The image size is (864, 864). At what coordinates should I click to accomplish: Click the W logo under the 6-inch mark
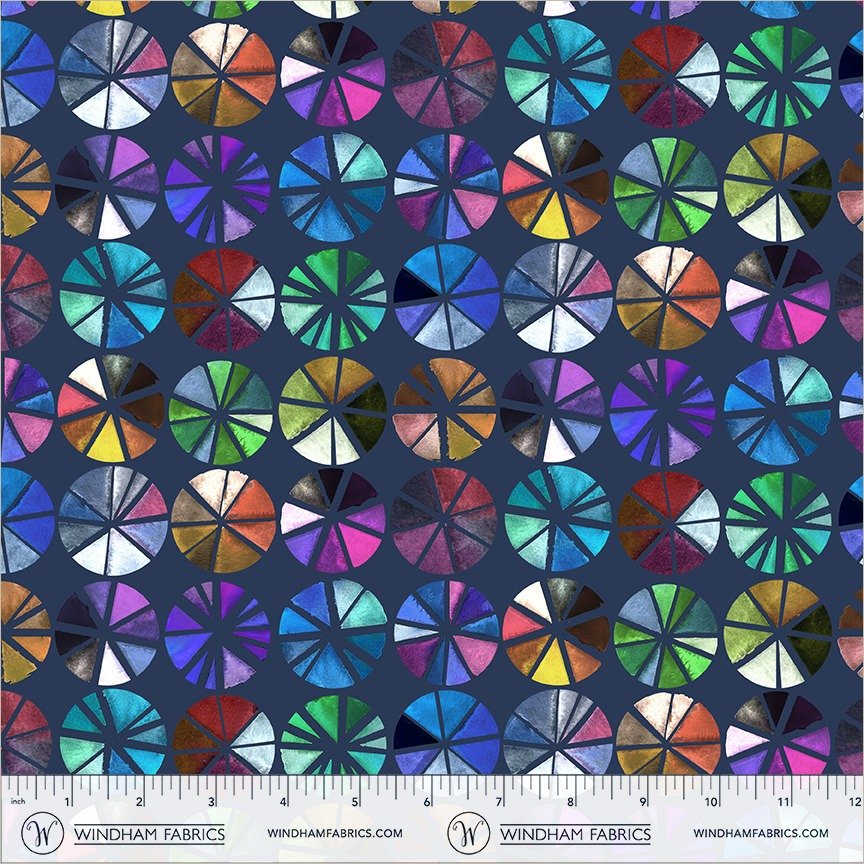[468, 833]
